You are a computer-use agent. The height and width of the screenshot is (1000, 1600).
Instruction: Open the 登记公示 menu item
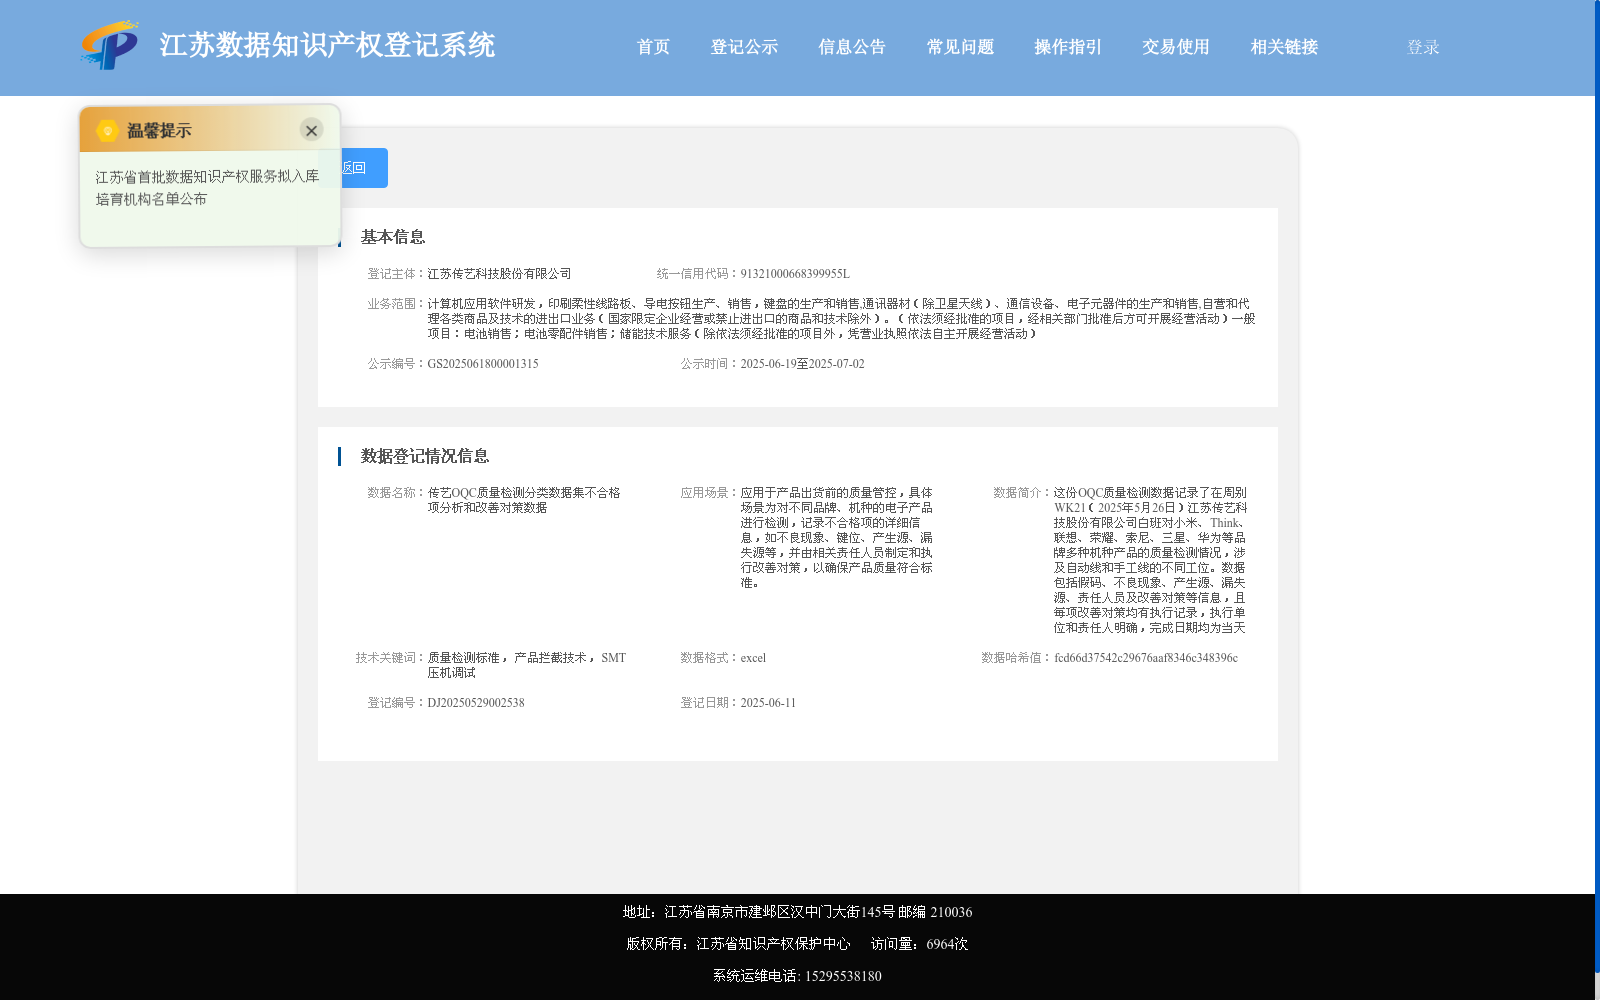(744, 47)
